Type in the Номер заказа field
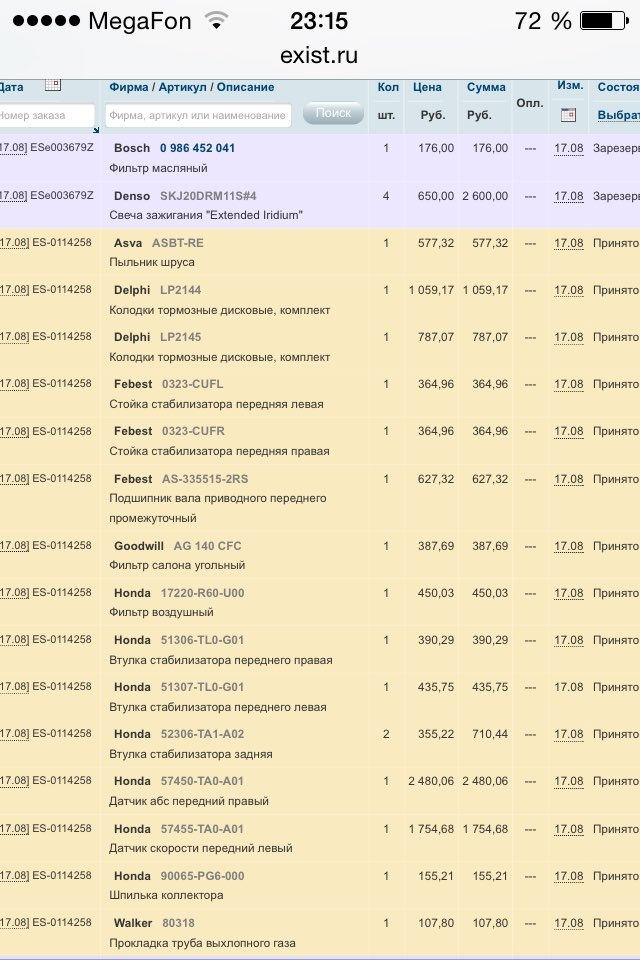This screenshot has width=640, height=960. point(46,115)
